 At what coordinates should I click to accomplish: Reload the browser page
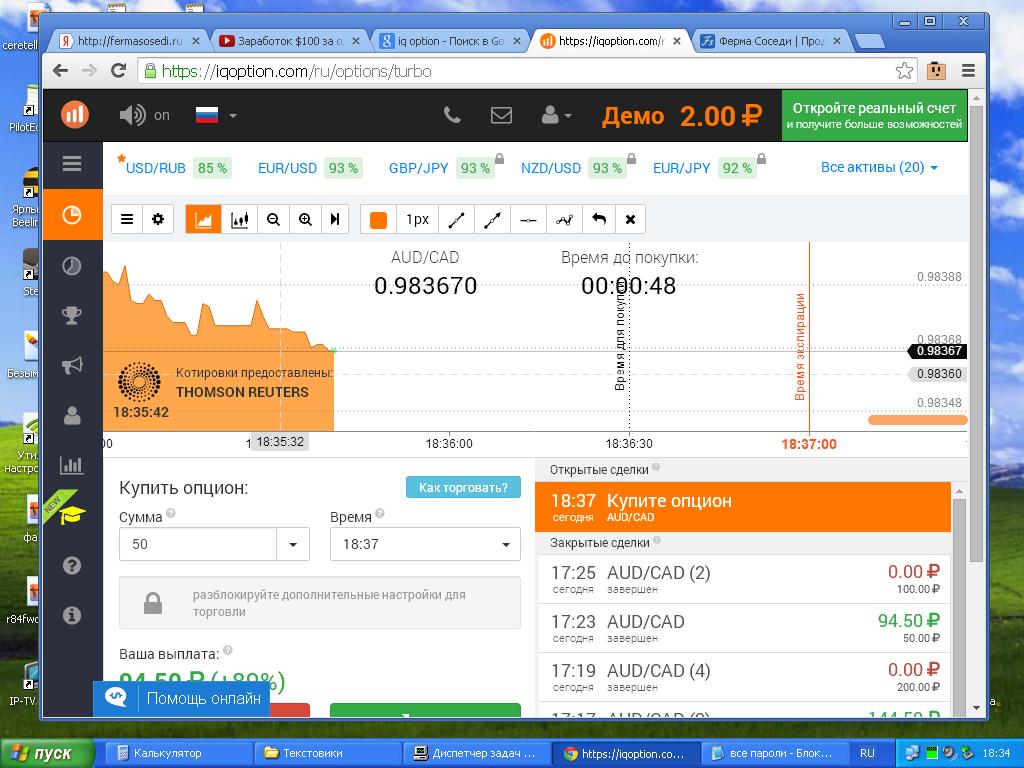[118, 71]
